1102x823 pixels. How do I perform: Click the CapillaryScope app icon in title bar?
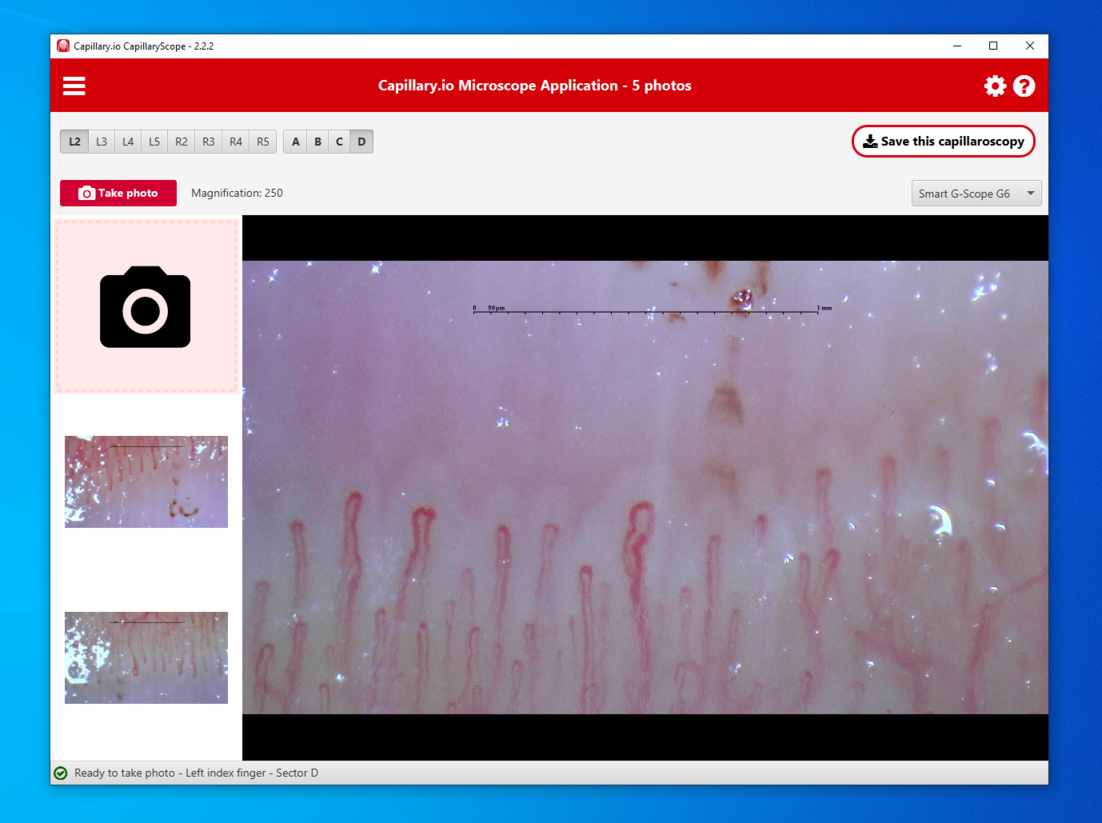(63, 46)
